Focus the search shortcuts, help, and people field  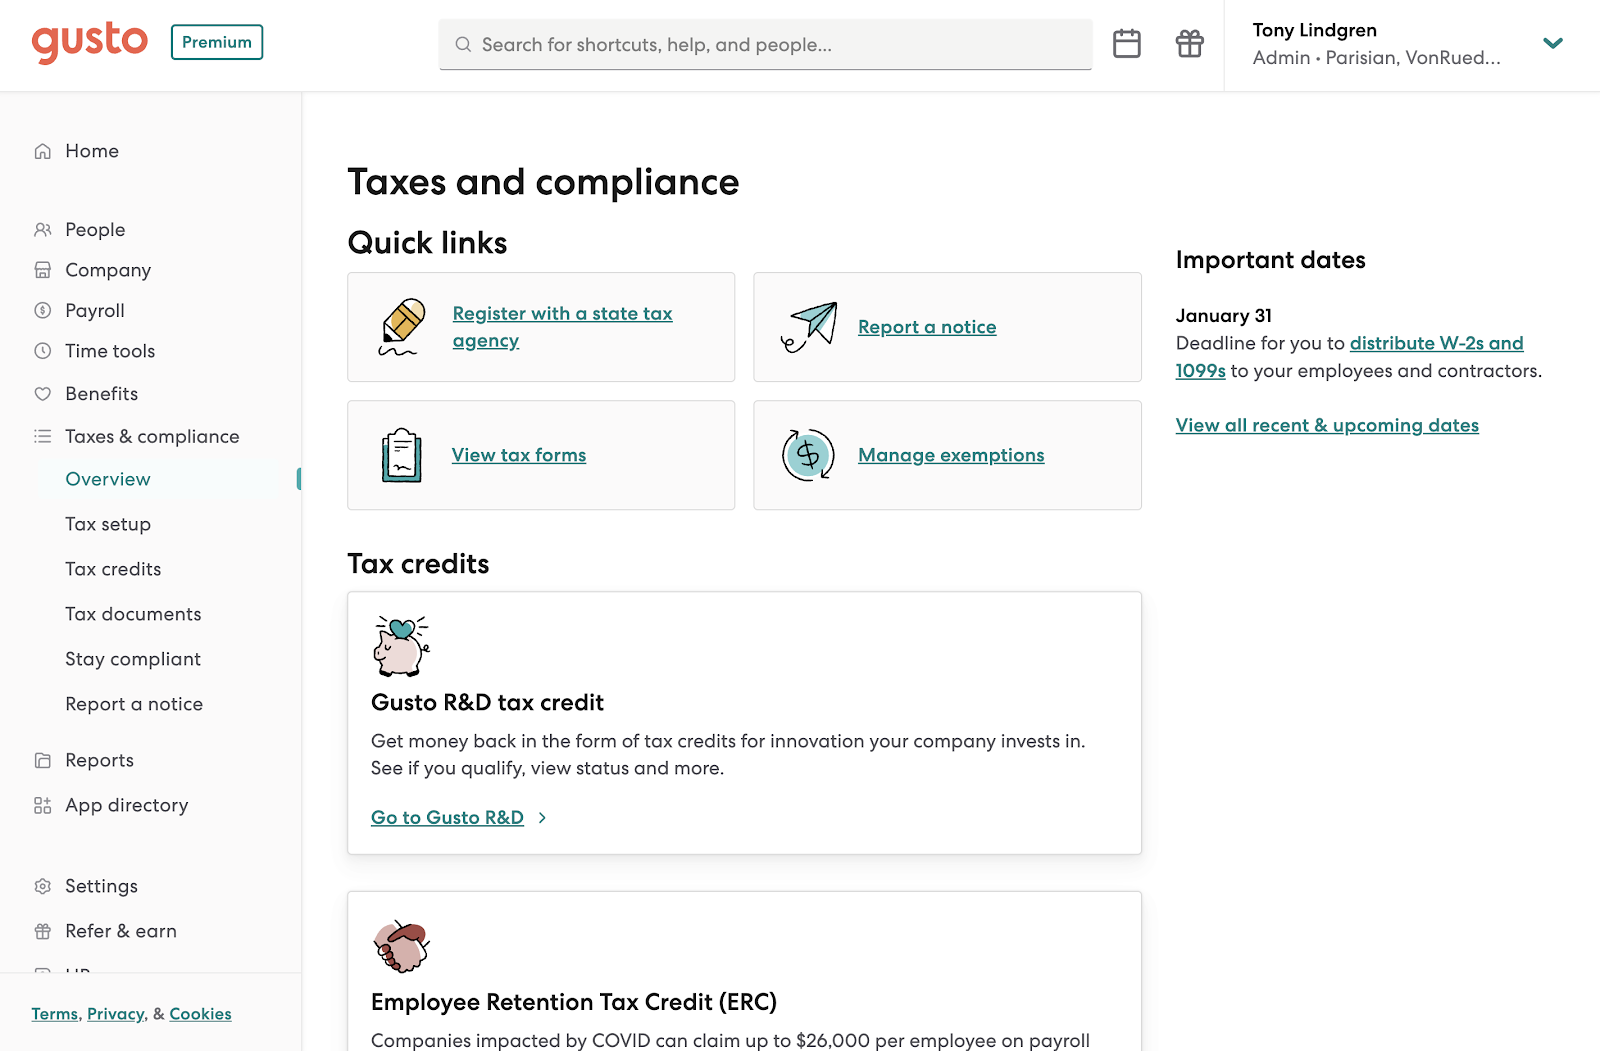click(765, 44)
